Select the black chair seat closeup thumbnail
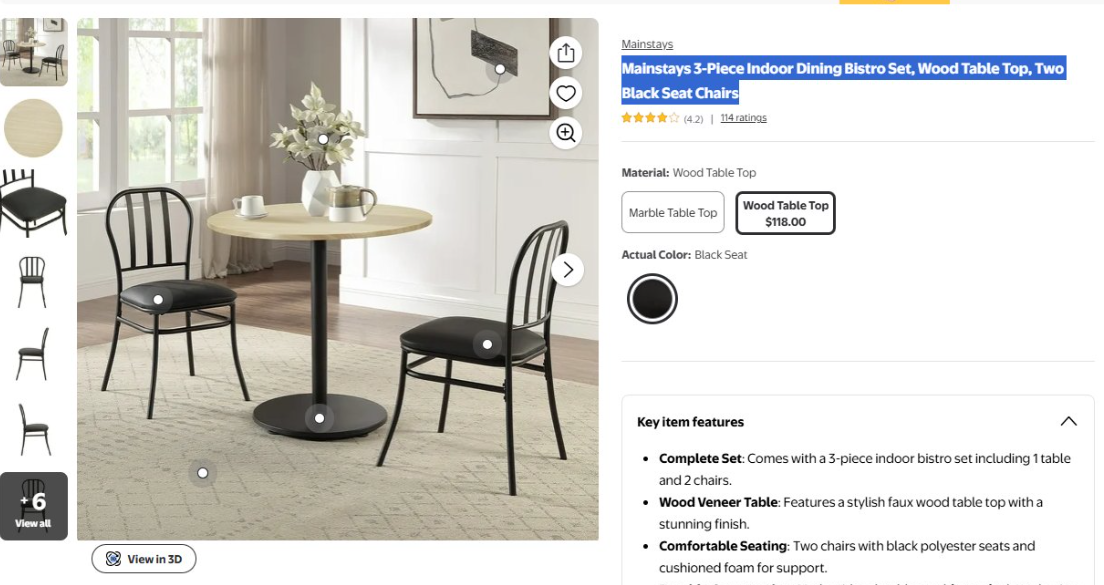Image resolution: width=1104 pixels, height=585 pixels. 33,203
